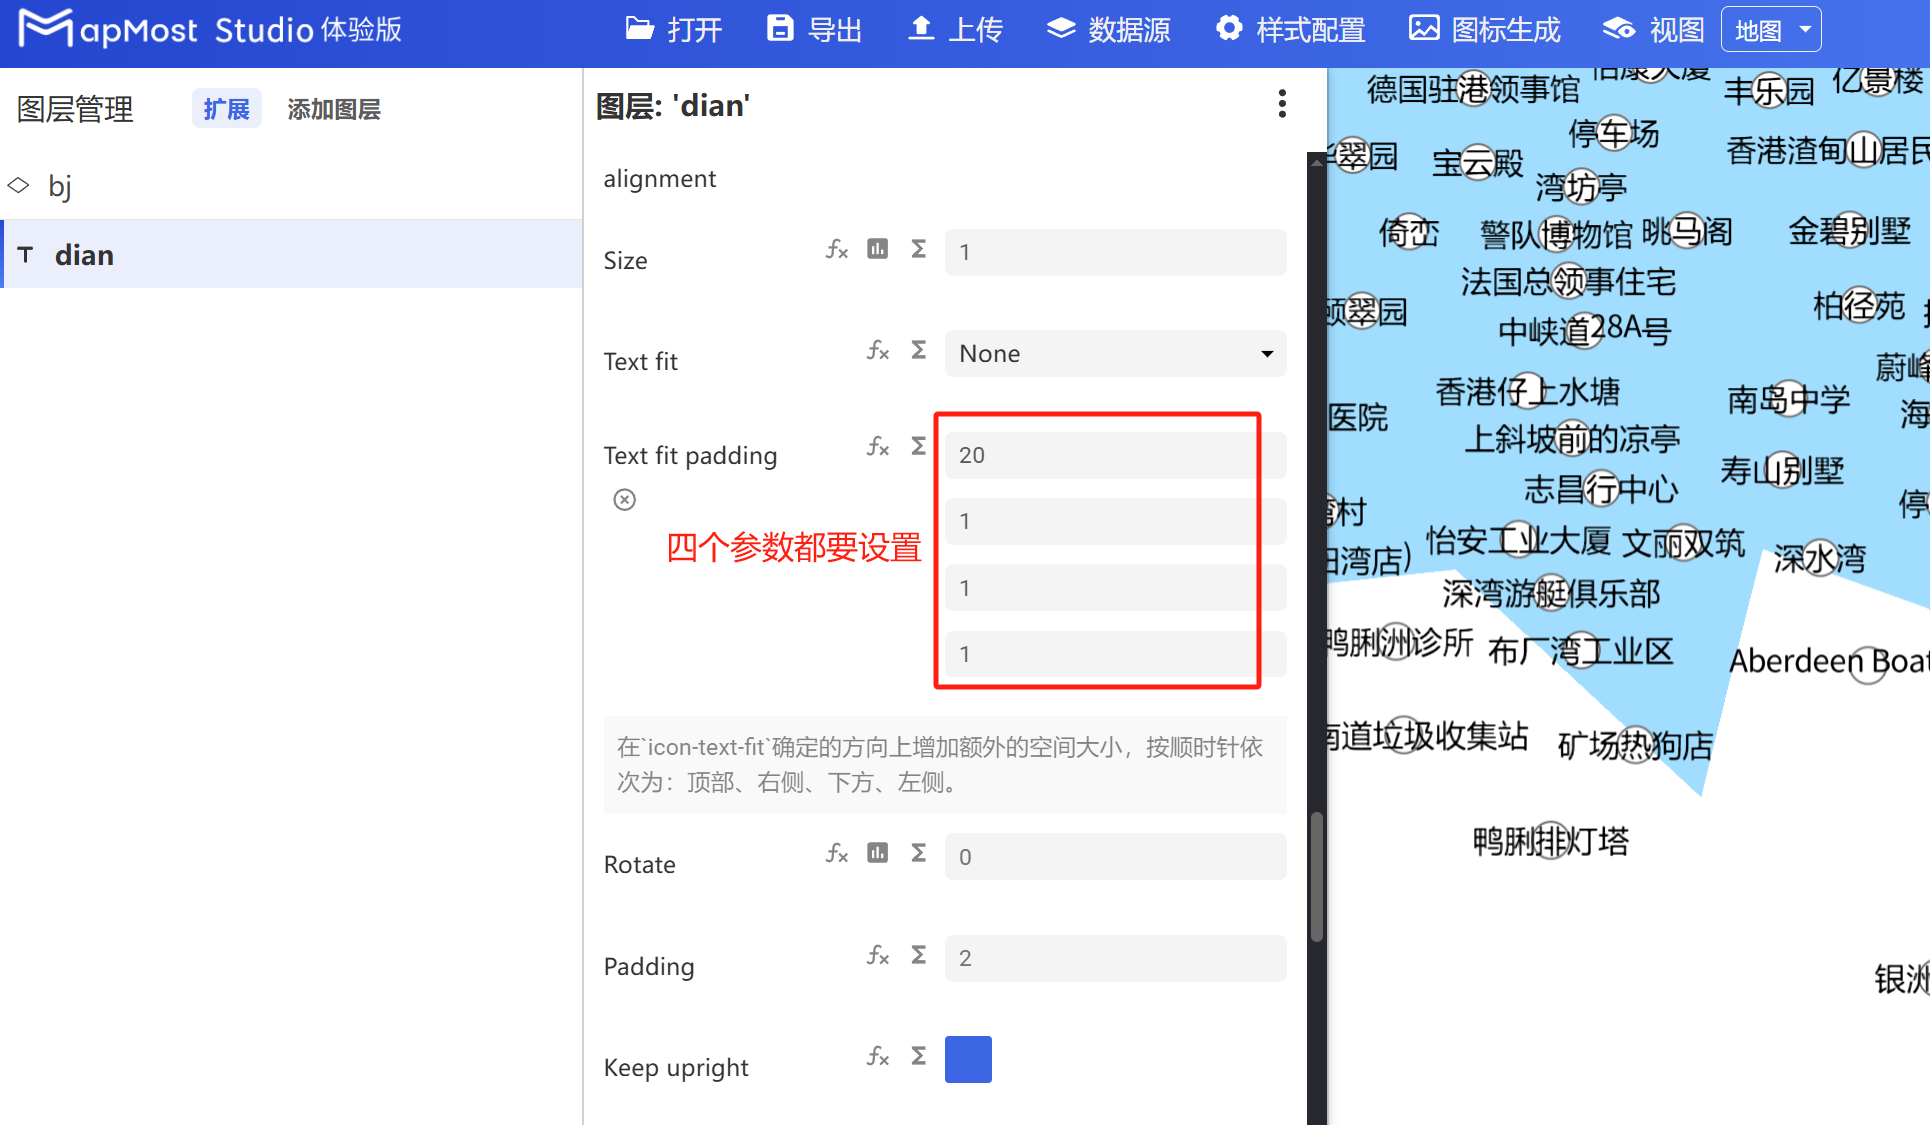Click the fx expression icon beside Size
The width and height of the screenshot is (1930, 1125).
[836, 250]
